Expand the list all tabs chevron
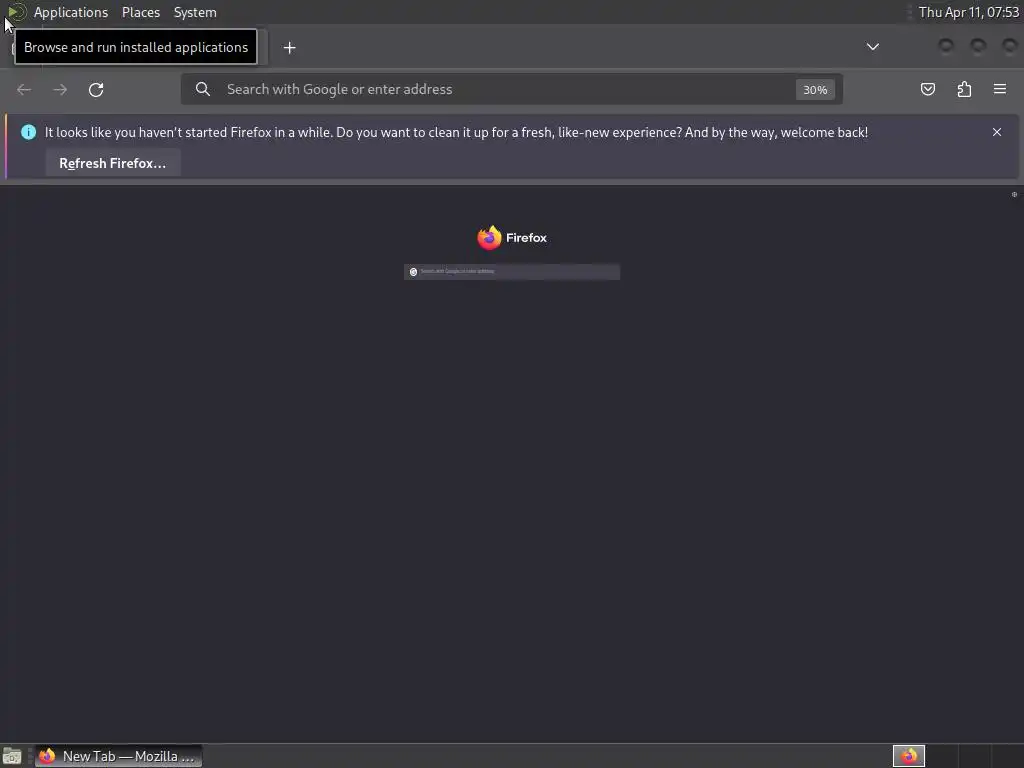Screen dimensions: 1024x768 872,47
